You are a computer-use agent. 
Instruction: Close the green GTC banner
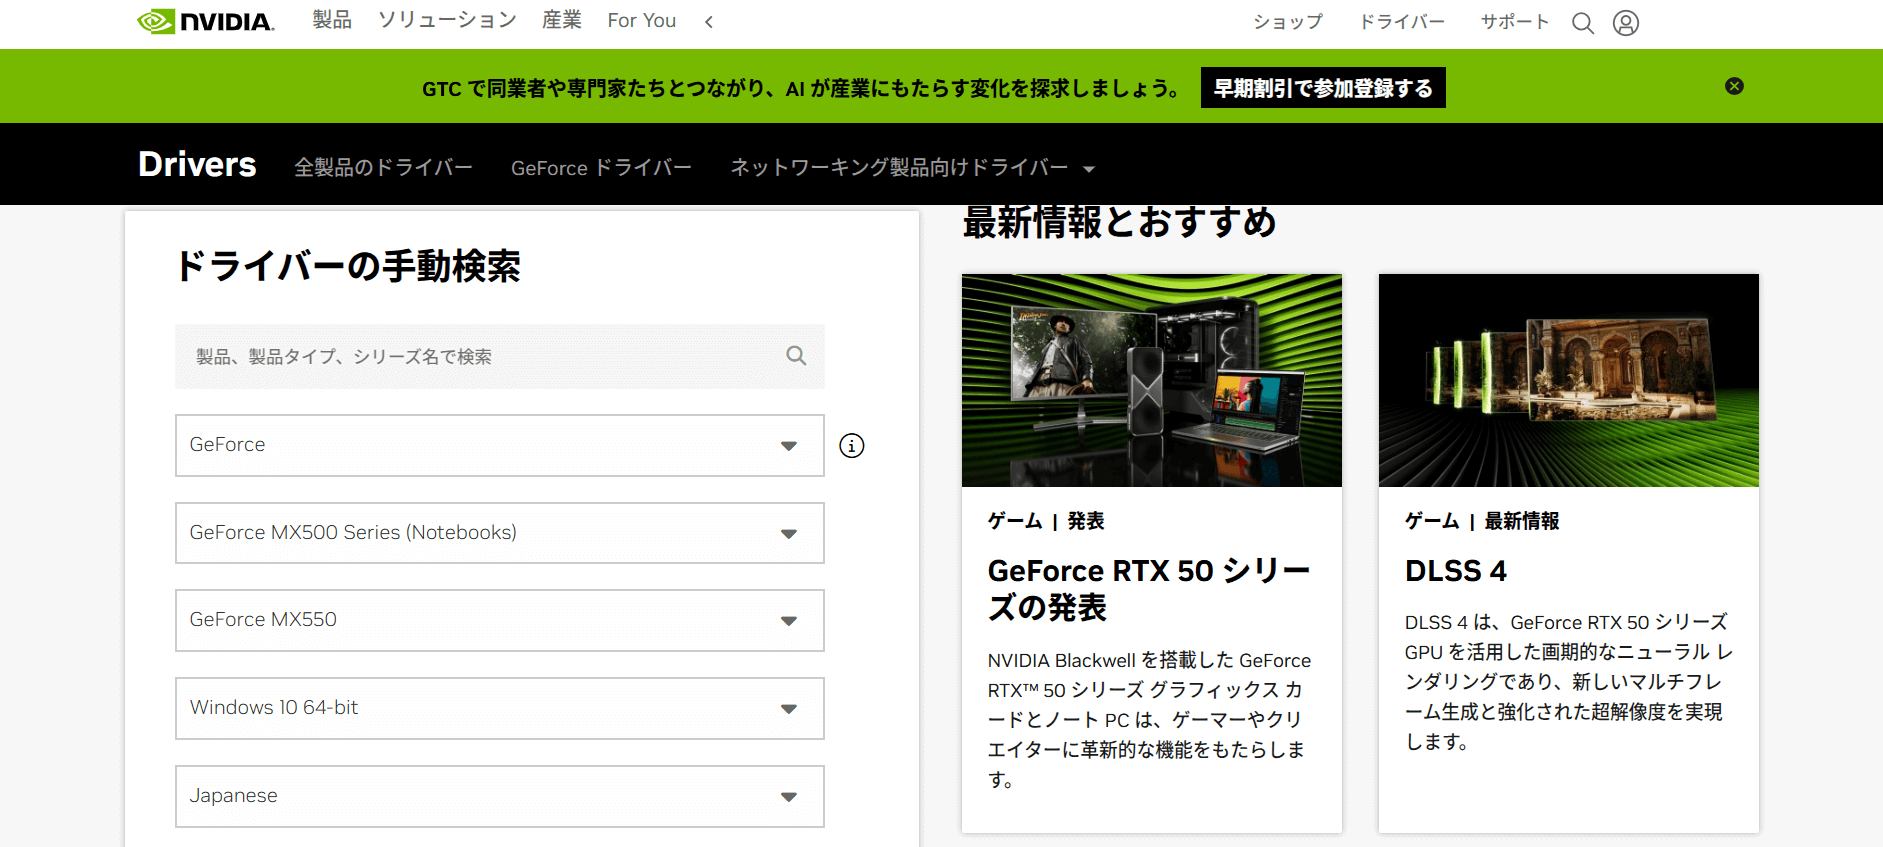[1734, 86]
